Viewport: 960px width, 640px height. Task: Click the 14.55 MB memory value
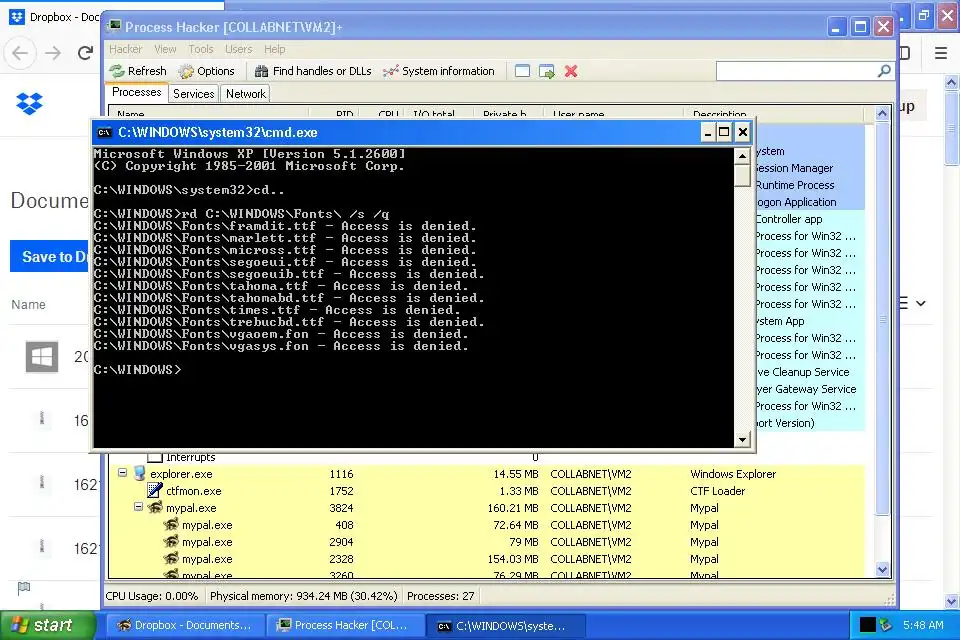[x=516, y=474]
